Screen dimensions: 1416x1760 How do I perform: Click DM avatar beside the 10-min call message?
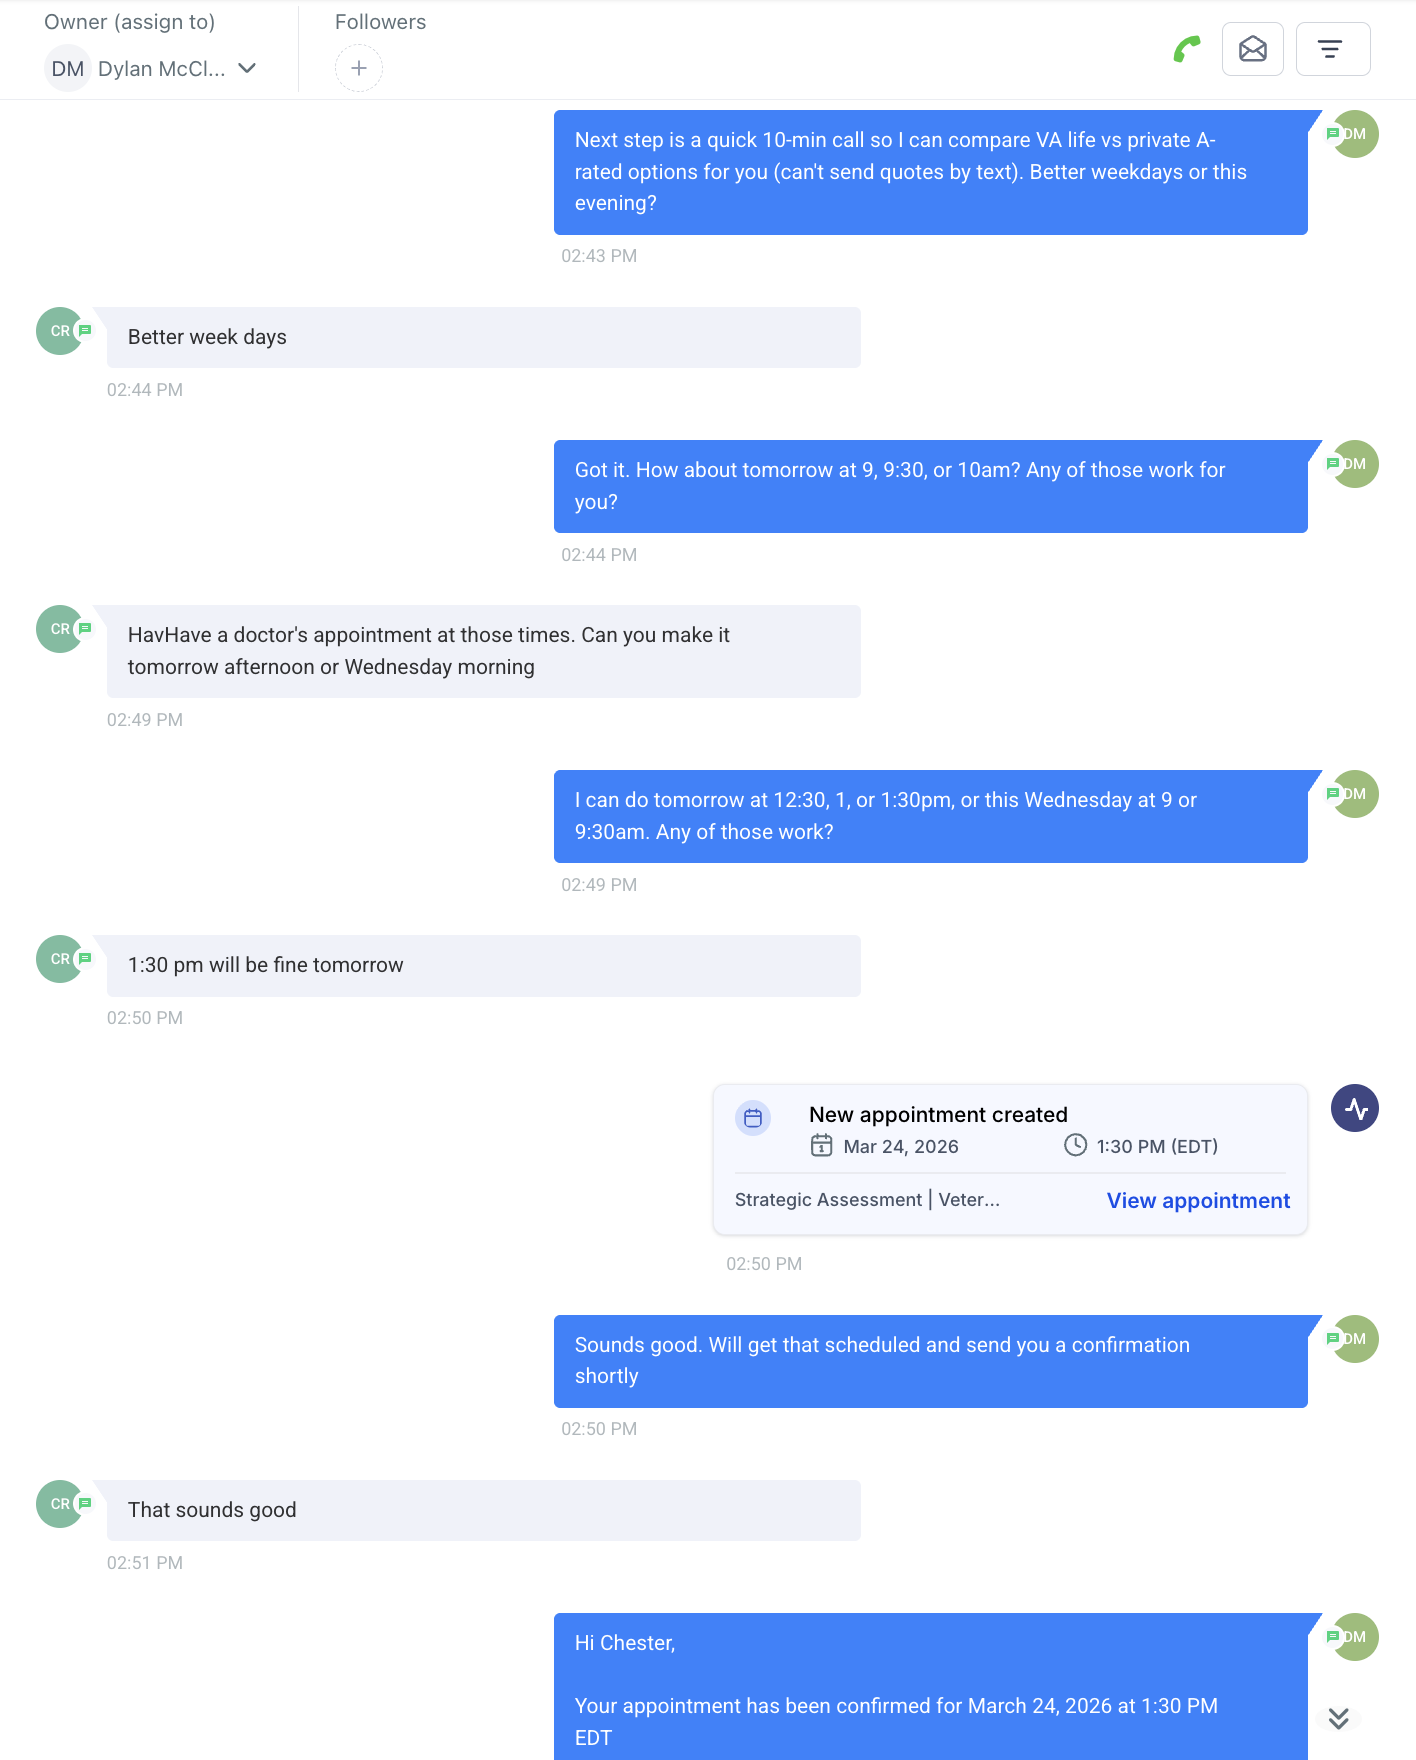pyautogui.click(x=1355, y=134)
